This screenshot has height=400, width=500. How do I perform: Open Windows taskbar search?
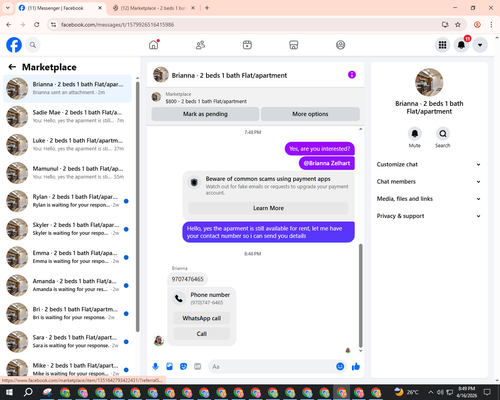[x=28, y=392]
